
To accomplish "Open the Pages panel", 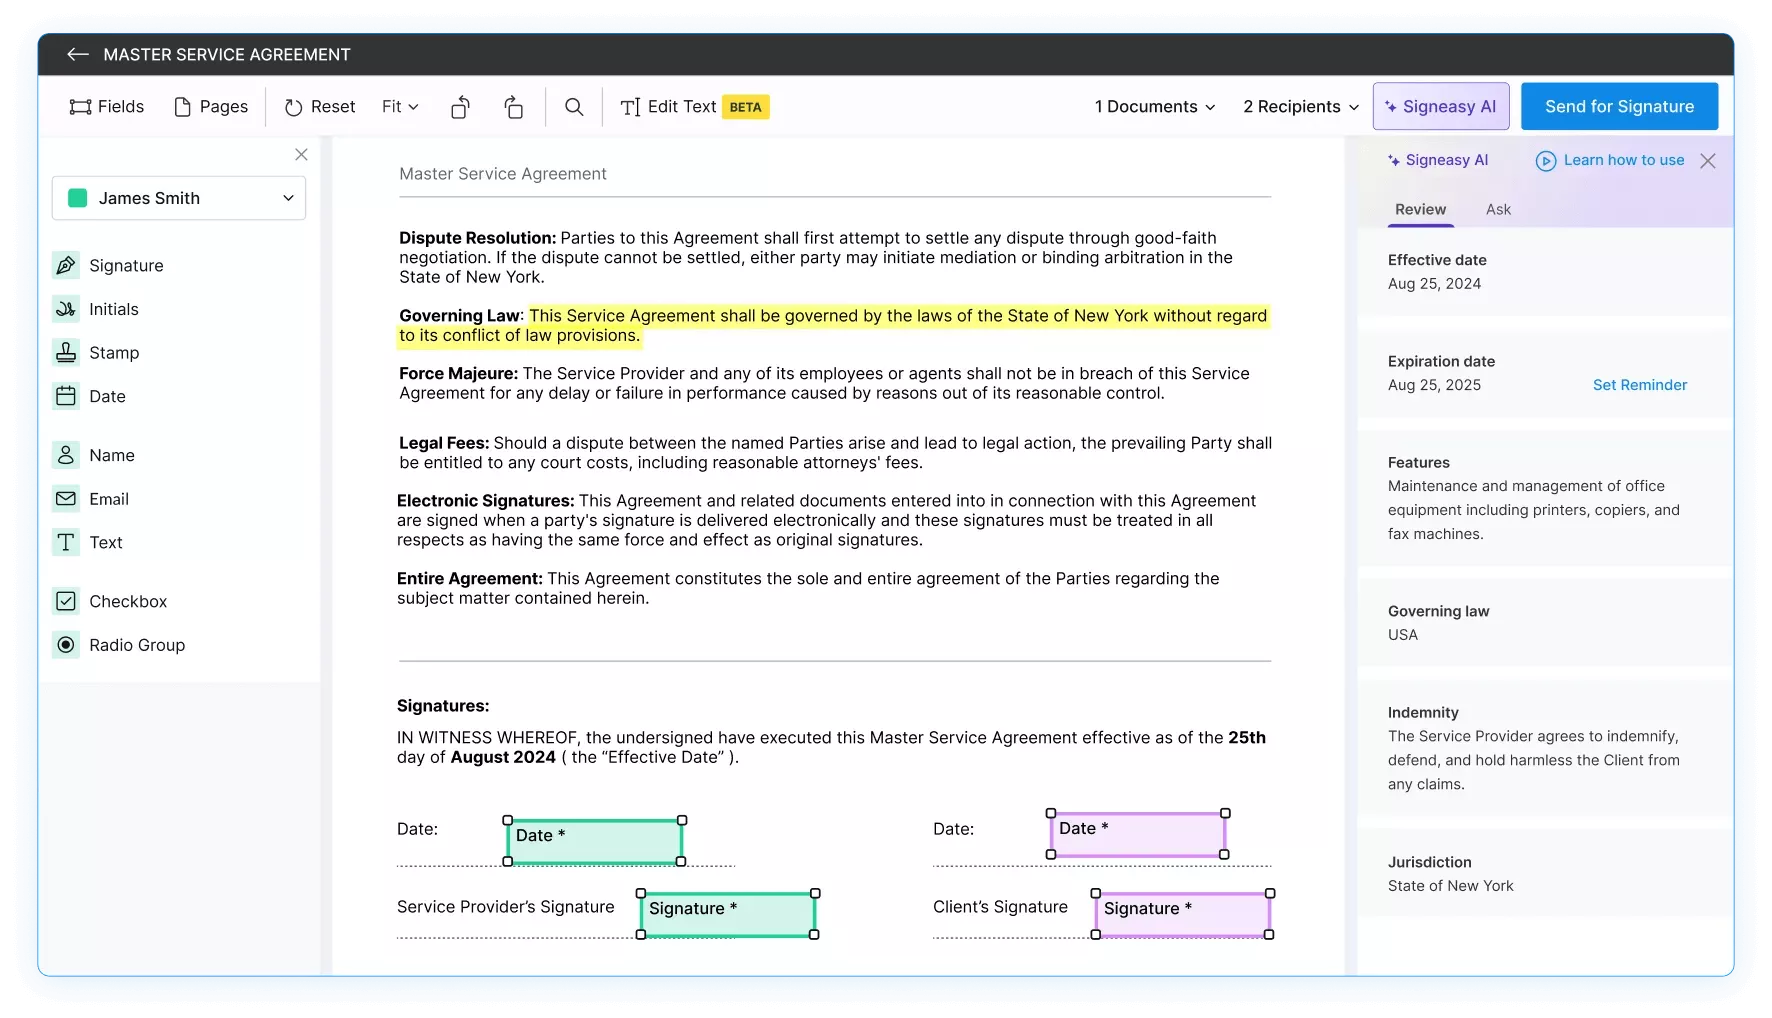I will 211,106.
